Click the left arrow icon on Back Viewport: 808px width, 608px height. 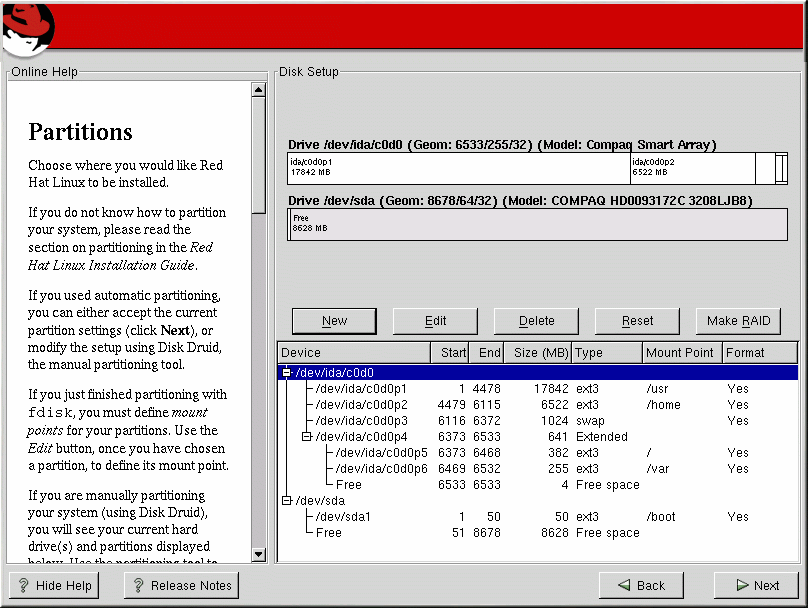(x=624, y=585)
